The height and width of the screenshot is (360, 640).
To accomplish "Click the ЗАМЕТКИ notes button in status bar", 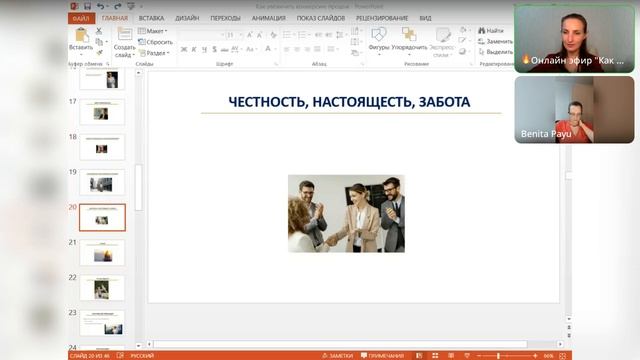I will pos(338,356).
